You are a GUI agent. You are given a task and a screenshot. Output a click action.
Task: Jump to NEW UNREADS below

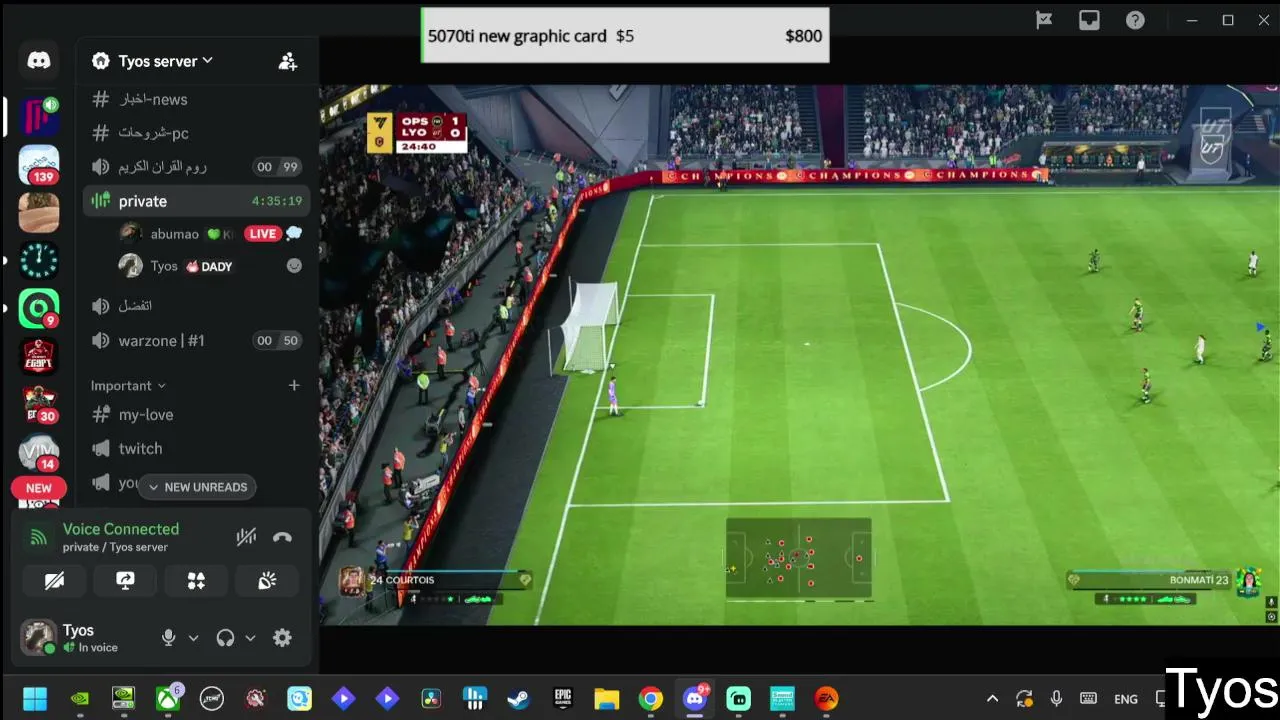pos(197,487)
